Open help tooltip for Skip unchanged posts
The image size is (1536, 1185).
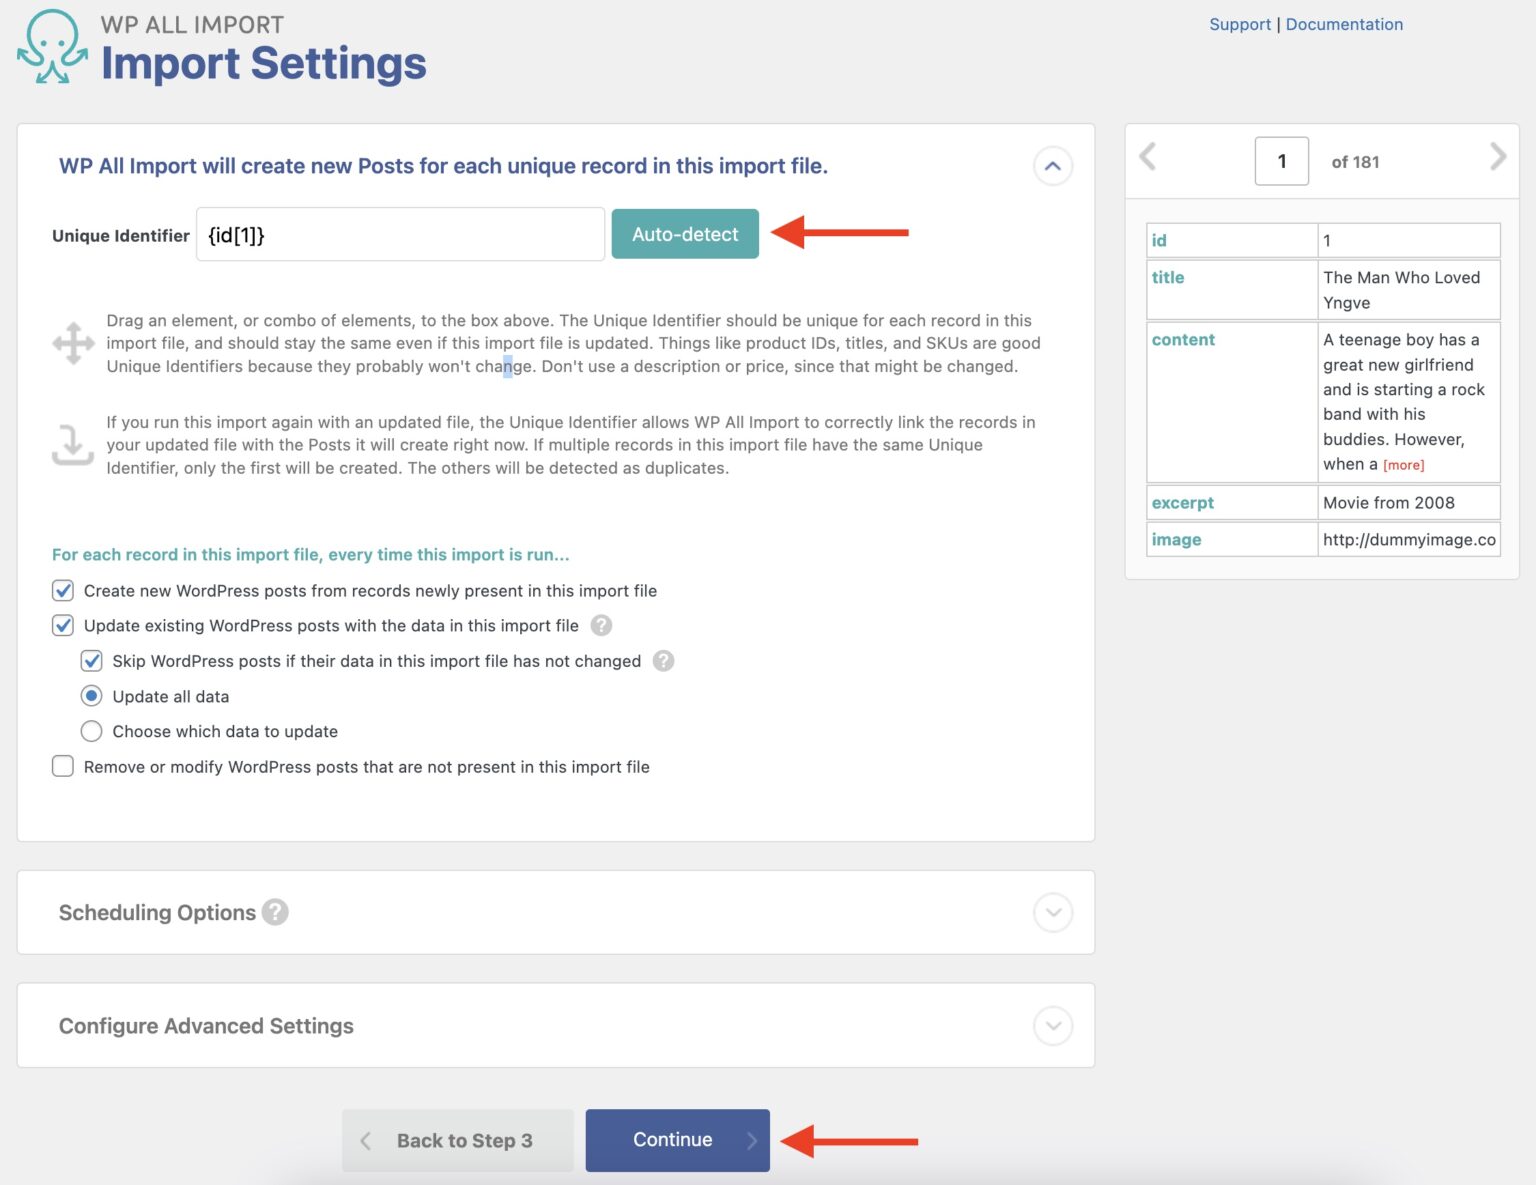click(663, 661)
